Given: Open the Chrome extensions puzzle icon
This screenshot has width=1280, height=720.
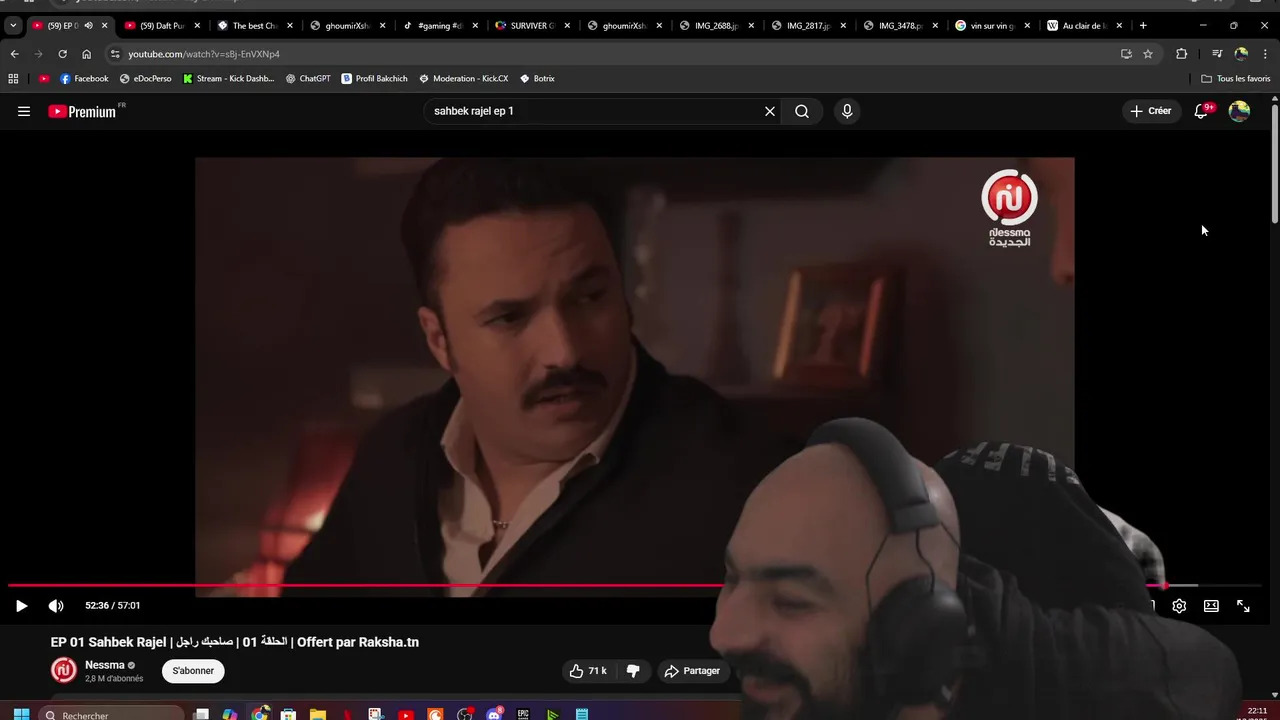Looking at the screenshot, I should tap(1182, 54).
